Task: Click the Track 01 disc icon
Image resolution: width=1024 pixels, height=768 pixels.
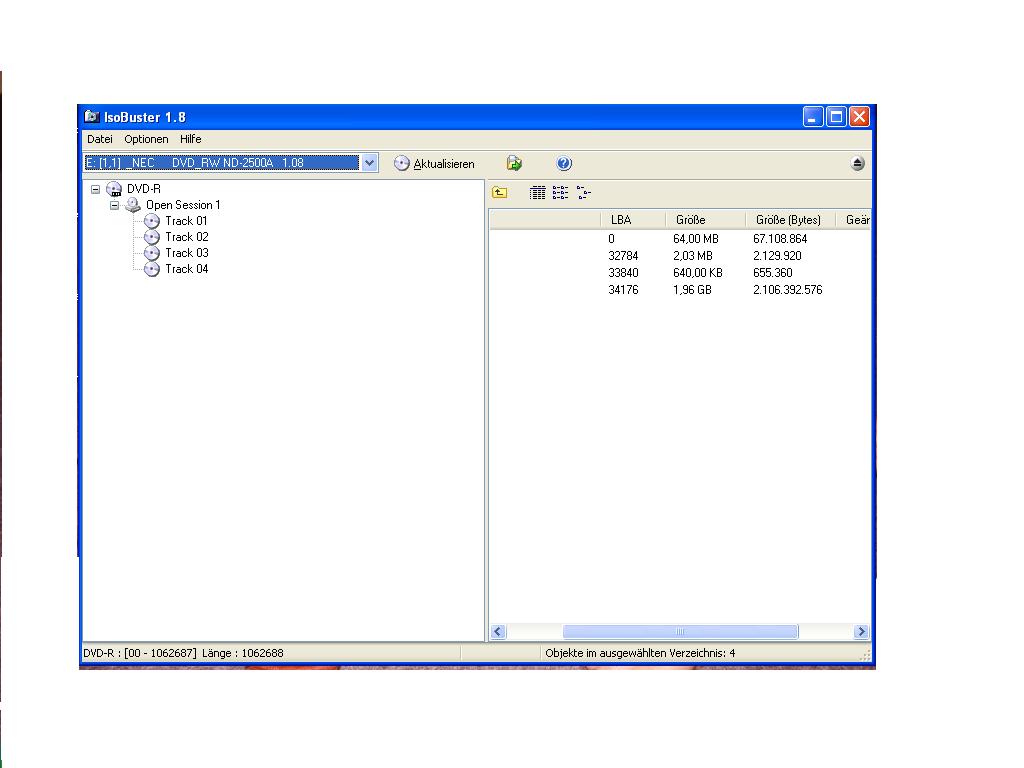Action: coord(152,221)
